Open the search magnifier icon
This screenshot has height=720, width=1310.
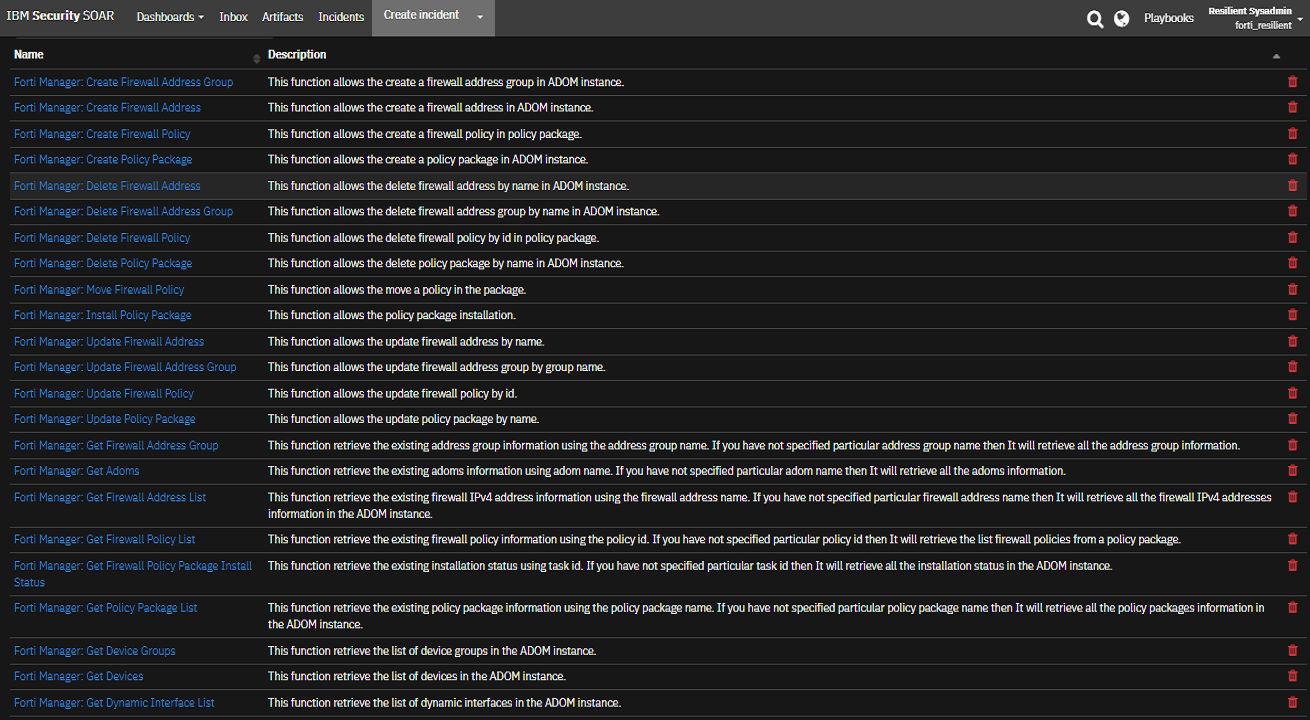[1095, 18]
